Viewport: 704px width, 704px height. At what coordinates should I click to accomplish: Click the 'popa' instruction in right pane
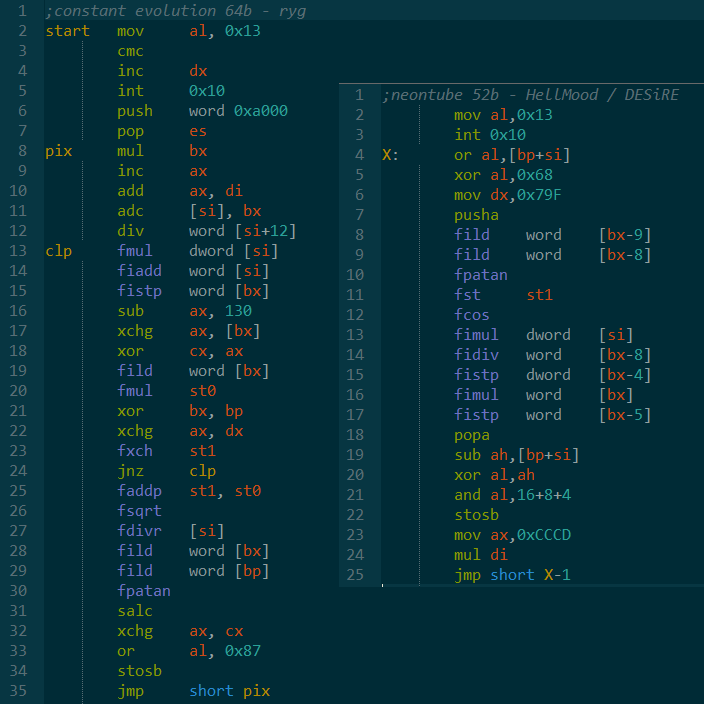tap(471, 435)
